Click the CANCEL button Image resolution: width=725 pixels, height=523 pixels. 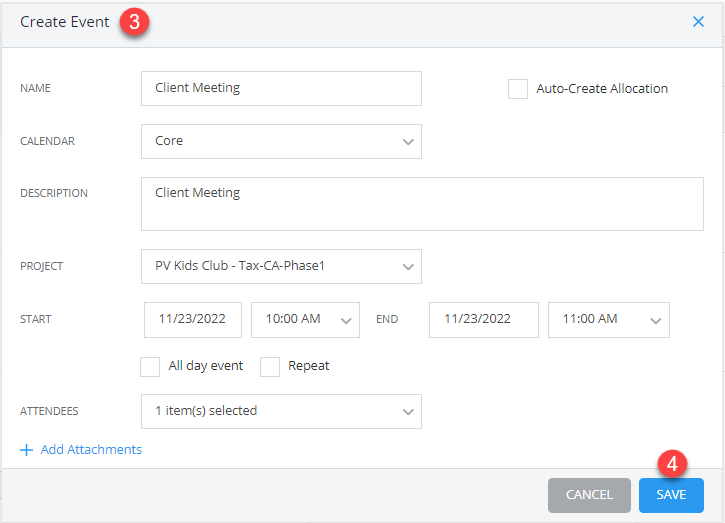coord(589,495)
